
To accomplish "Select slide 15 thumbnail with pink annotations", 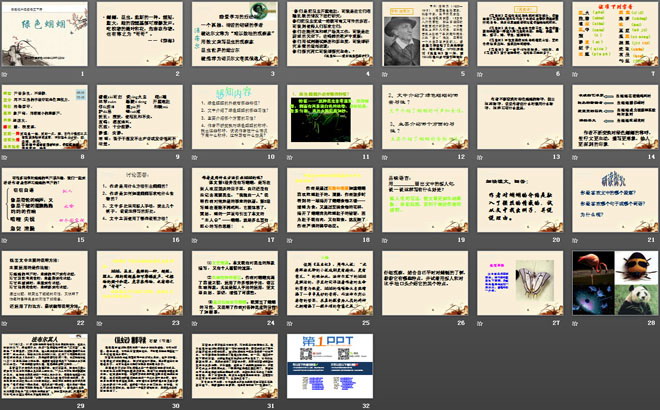I will [x=45, y=200].
